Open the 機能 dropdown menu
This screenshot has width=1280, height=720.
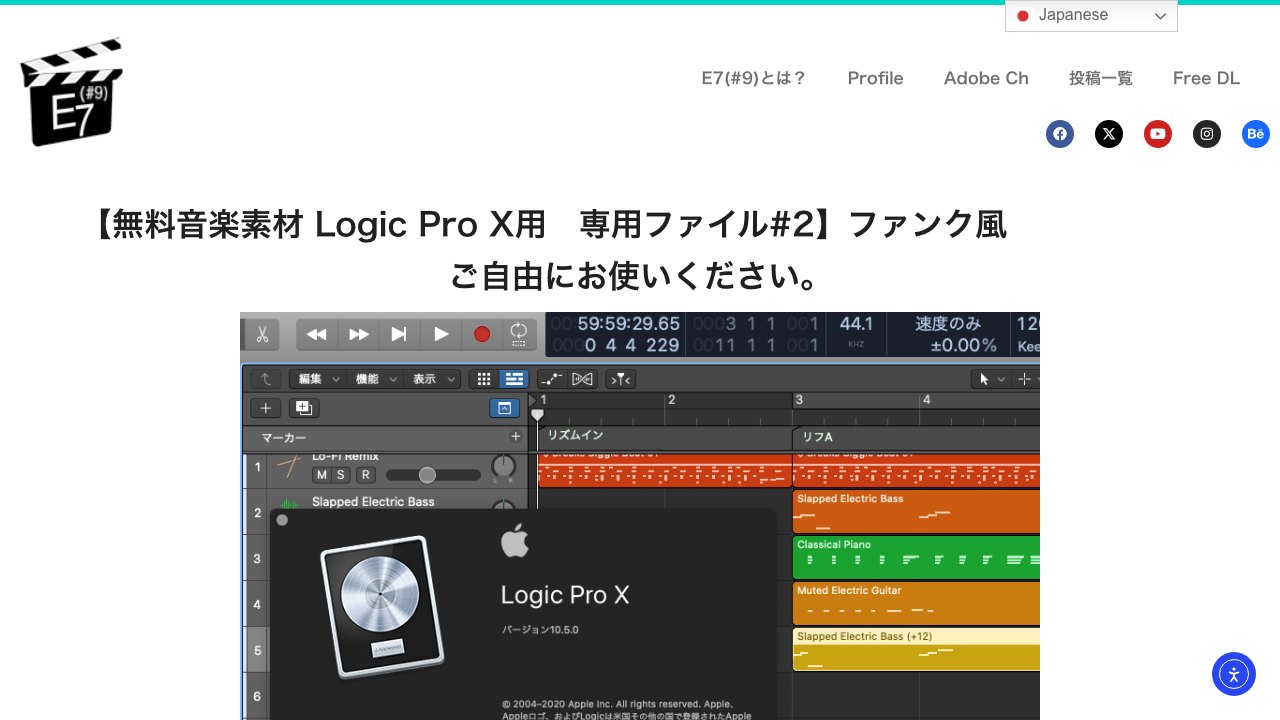point(375,379)
